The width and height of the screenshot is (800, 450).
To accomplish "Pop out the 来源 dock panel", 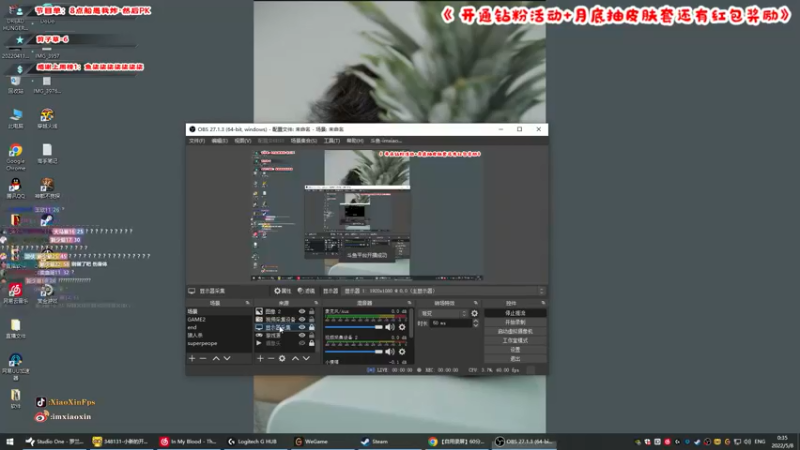I will pos(316,303).
